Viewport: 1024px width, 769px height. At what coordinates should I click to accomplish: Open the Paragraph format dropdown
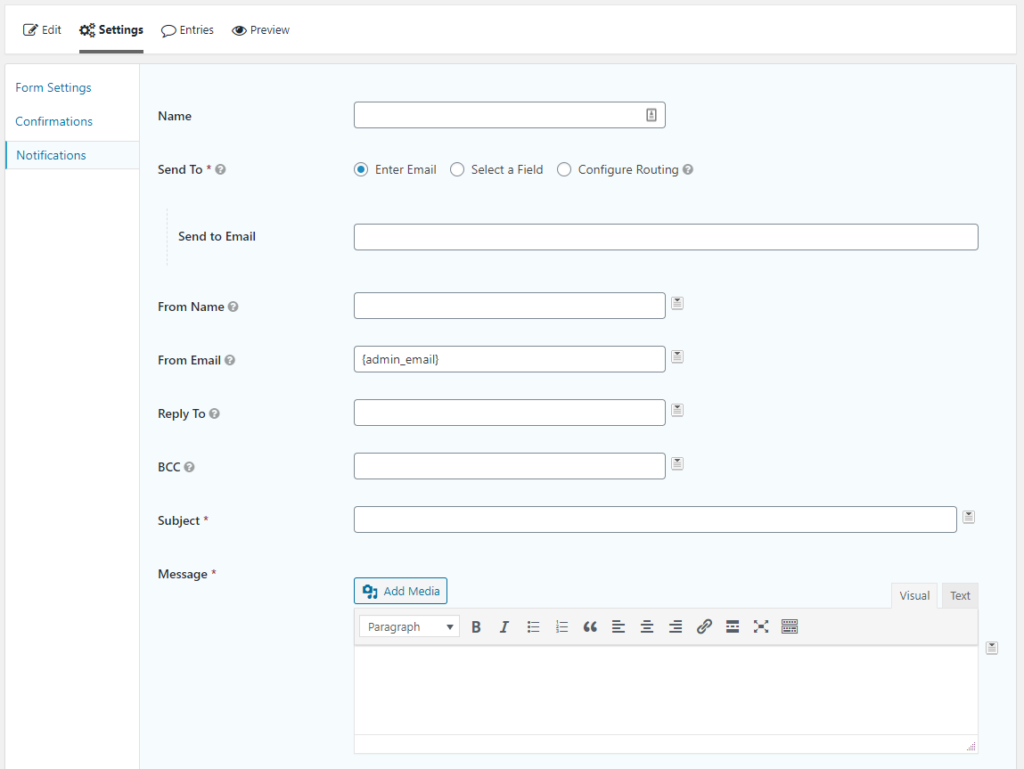(x=409, y=627)
